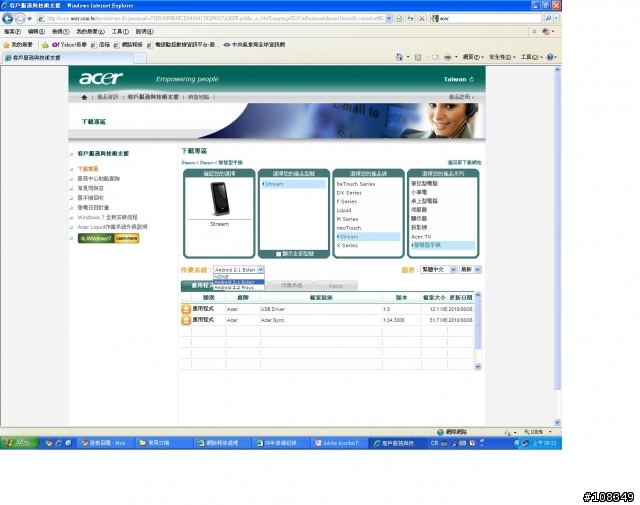Open the View menu in IE
This screenshot has height=505, width=640.
(60, 31)
